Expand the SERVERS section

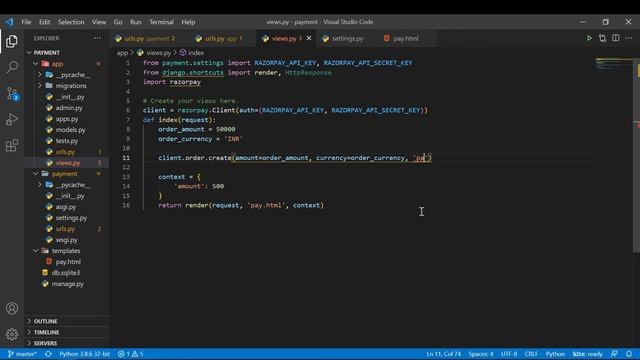click(67, 343)
